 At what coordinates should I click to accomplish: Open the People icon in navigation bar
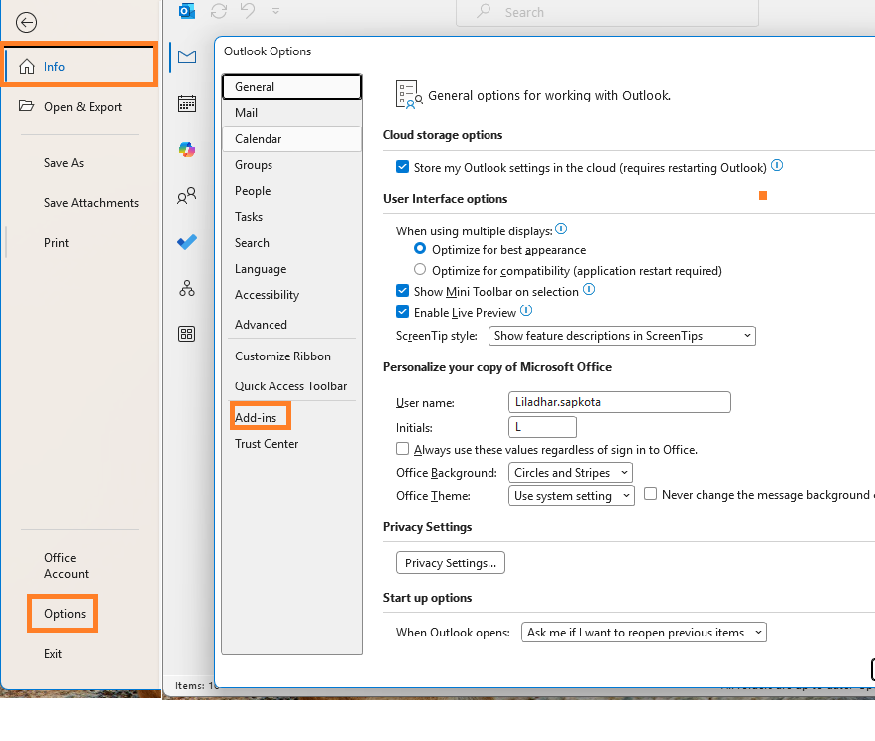point(187,195)
